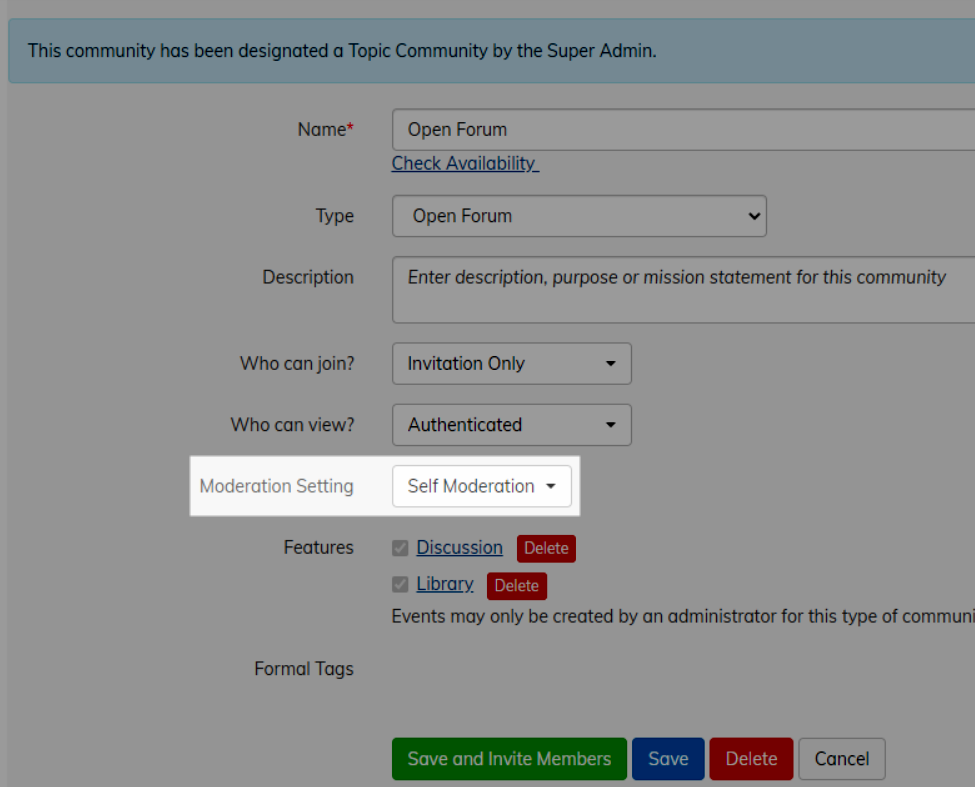Click the Check Availability link
The image size is (975, 787).
click(464, 163)
